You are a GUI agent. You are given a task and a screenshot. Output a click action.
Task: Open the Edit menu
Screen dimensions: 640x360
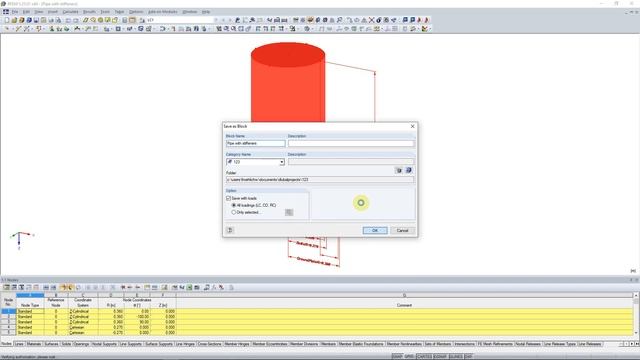[x=27, y=12]
